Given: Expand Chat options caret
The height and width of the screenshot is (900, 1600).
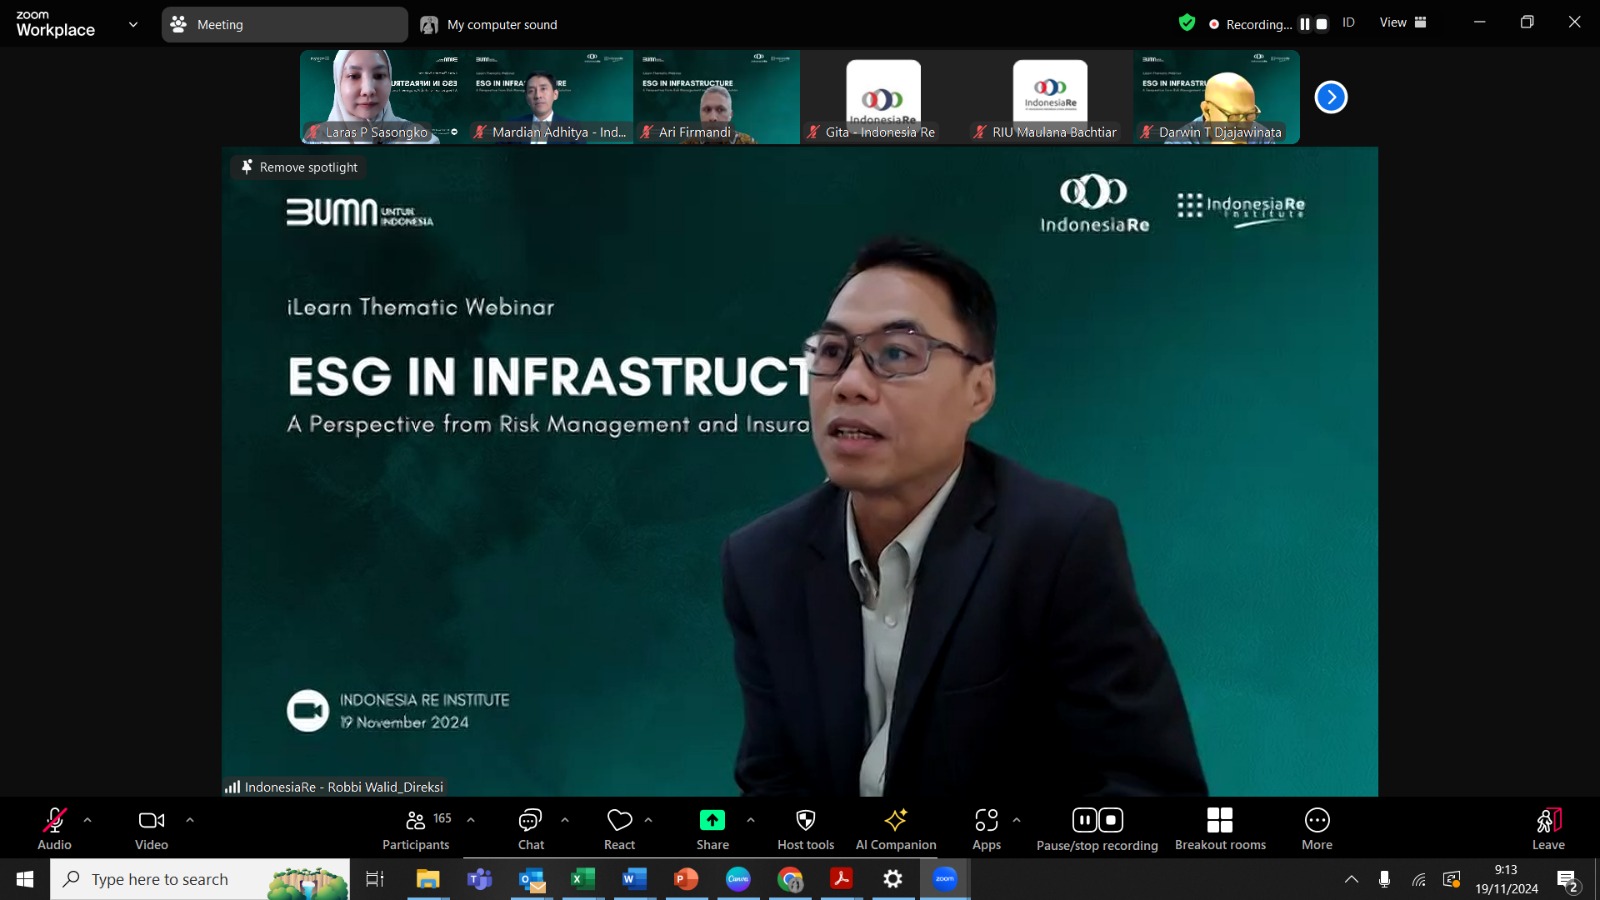Looking at the screenshot, I should [565, 820].
